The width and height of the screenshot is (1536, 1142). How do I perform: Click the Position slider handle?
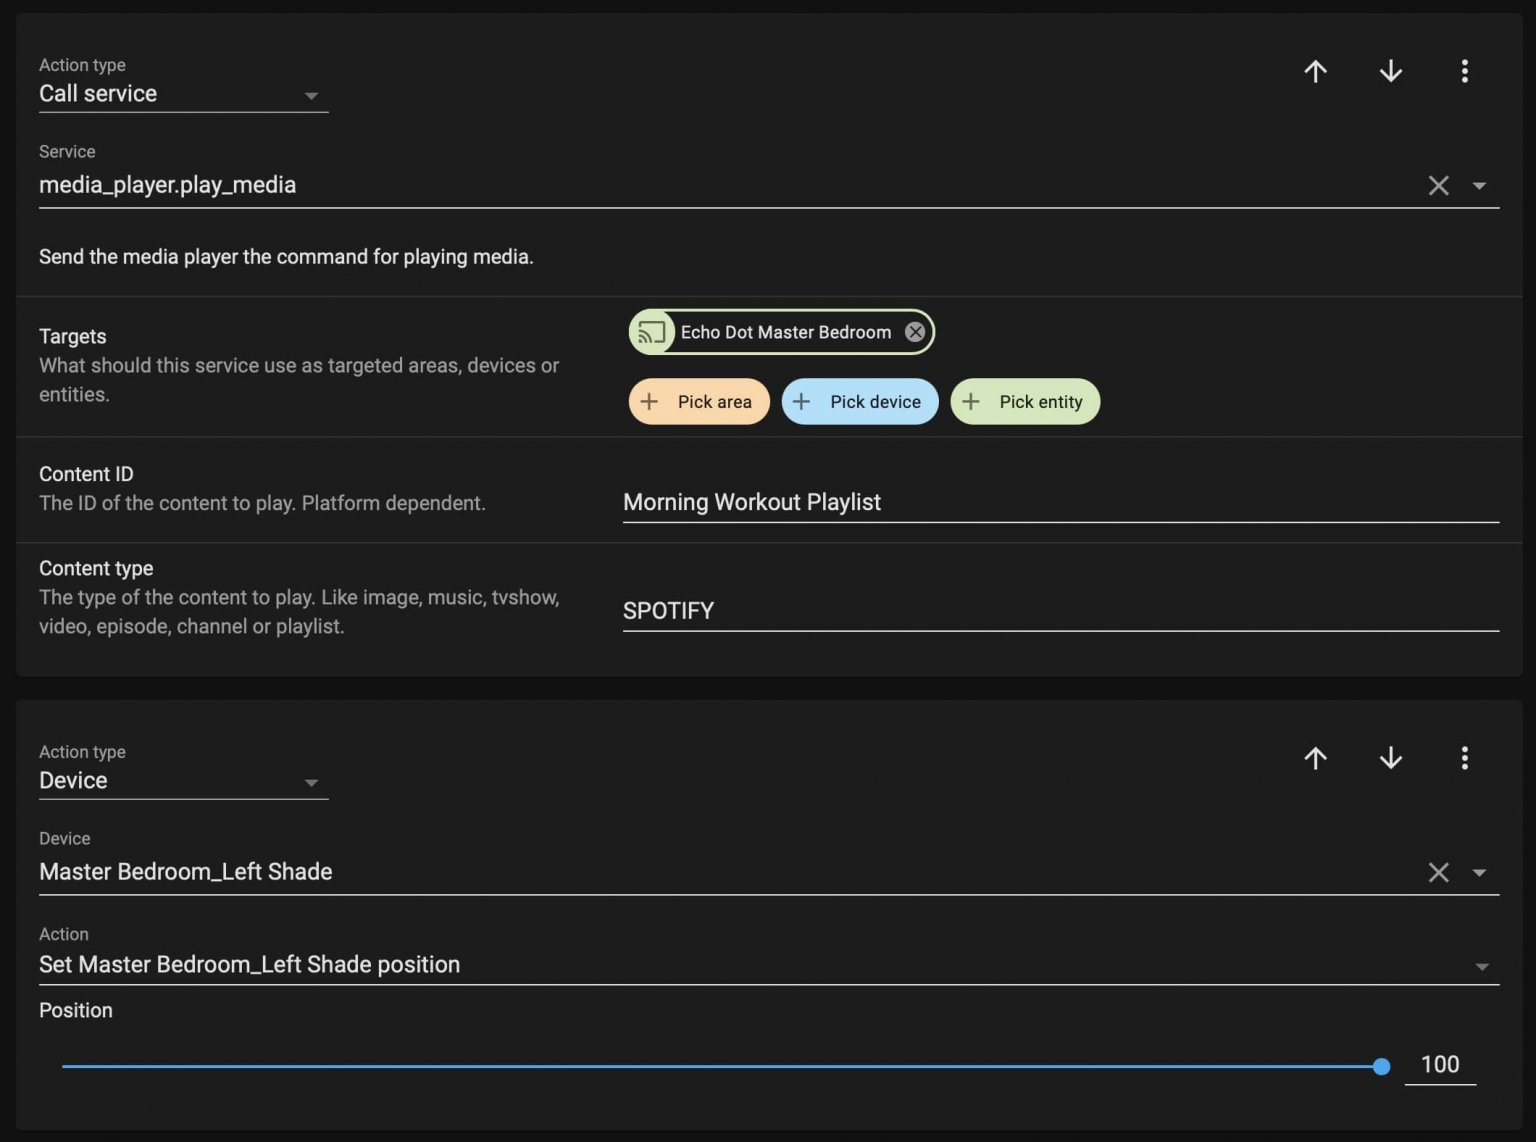[x=1381, y=1067]
